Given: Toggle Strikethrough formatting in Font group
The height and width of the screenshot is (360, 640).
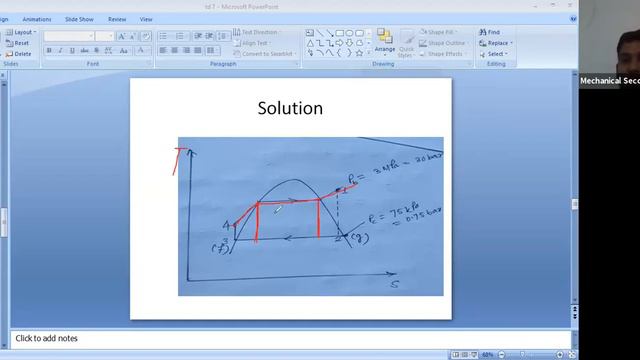Looking at the screenshot, I should (x=84, y=51).
